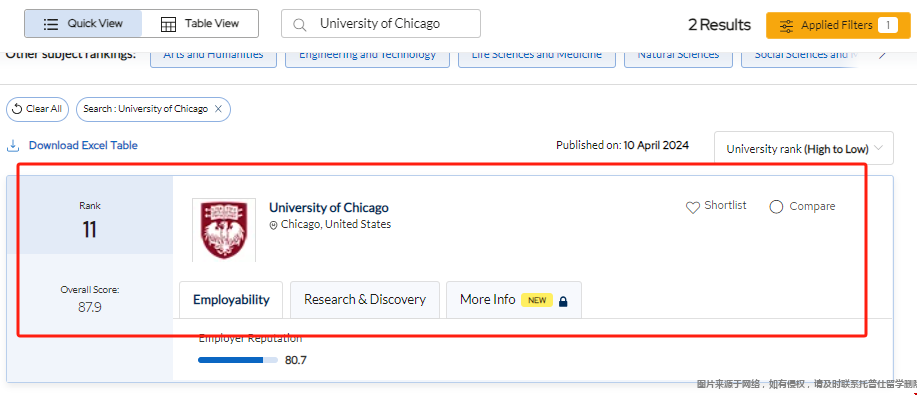Click the University of Chicago search field

[381, 23]
